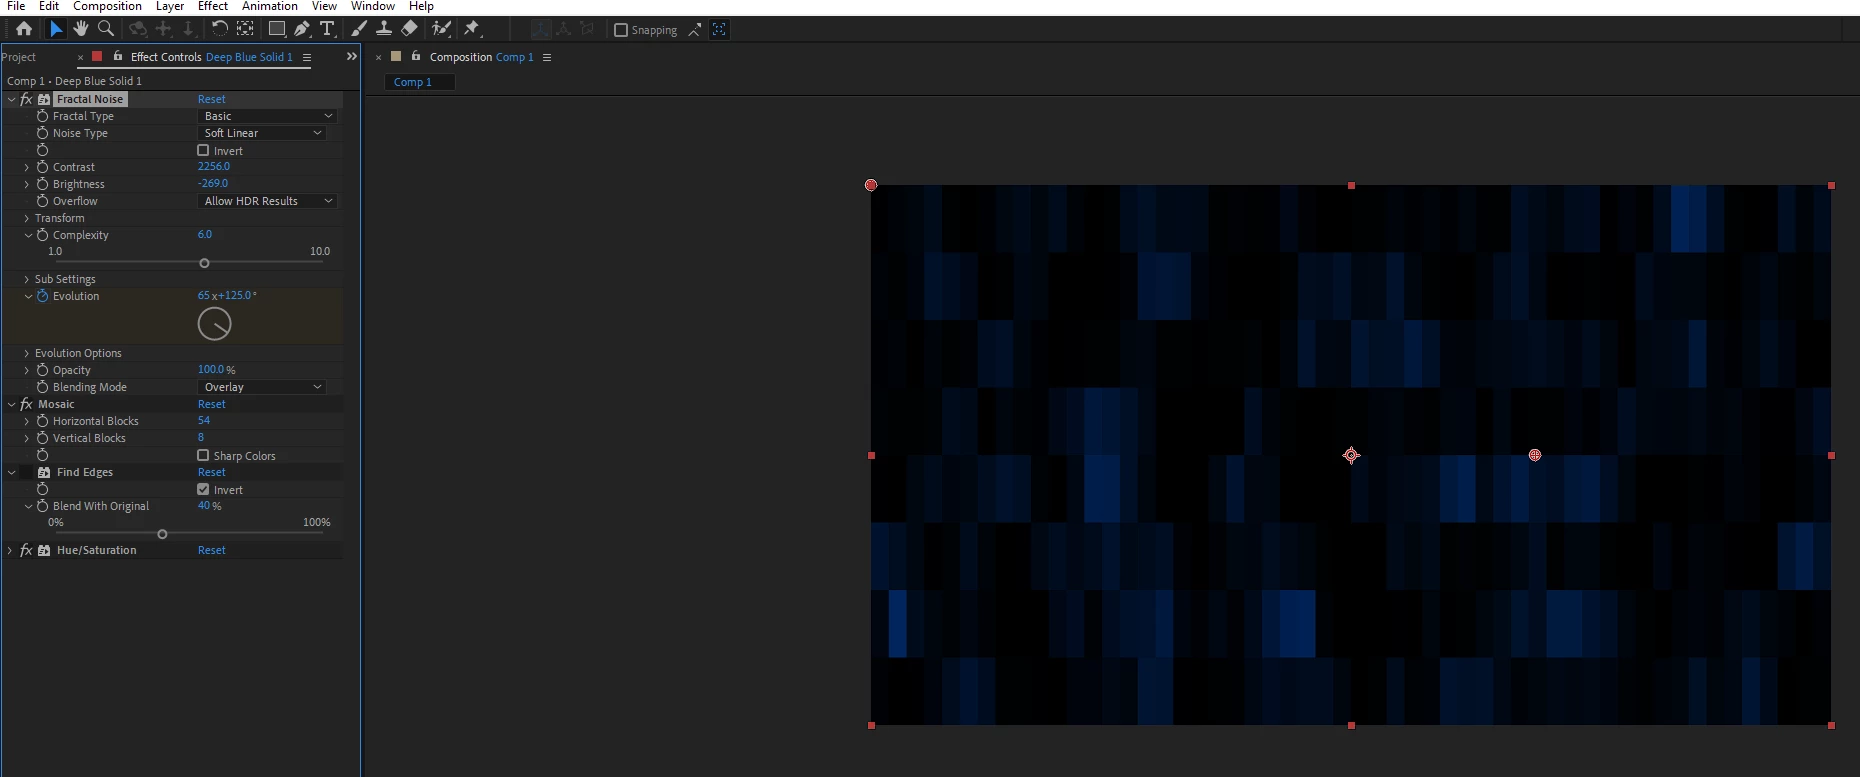Check Invert under Fractal Noise
The width and height of the screenshot is (1860, 777).
[203, 150]
